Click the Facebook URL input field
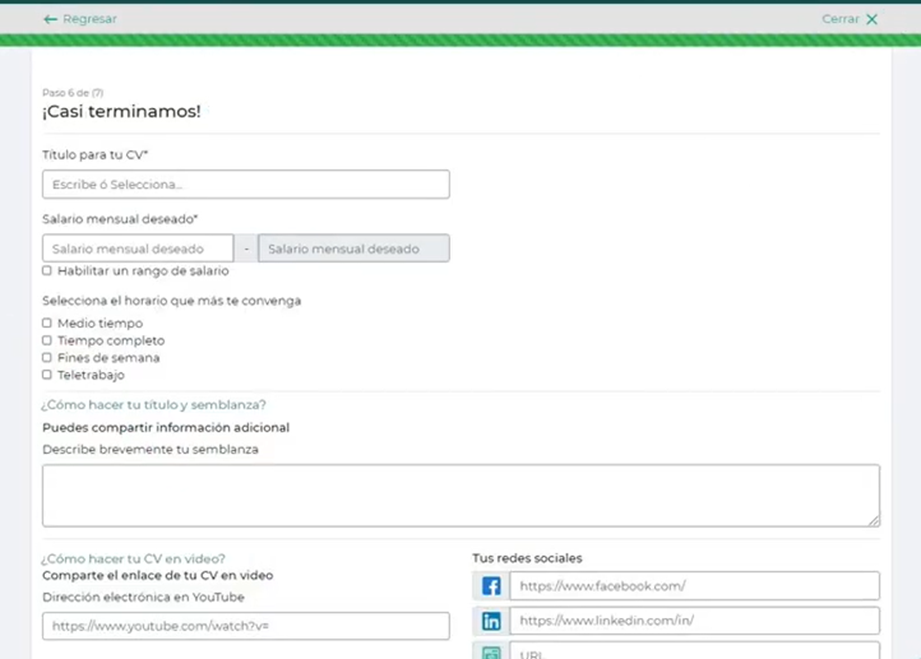 click(695, 586)
